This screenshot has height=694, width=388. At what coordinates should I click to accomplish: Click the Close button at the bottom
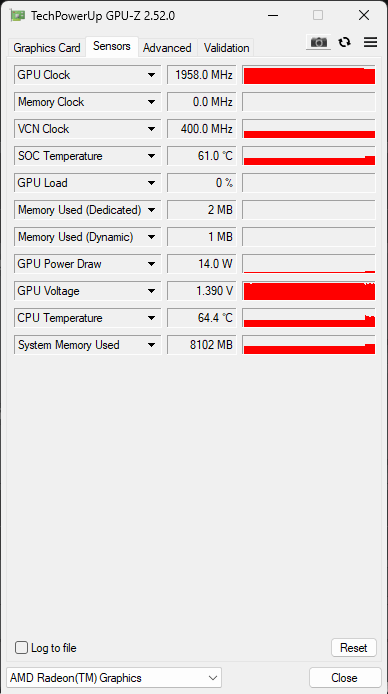point(345,678)
